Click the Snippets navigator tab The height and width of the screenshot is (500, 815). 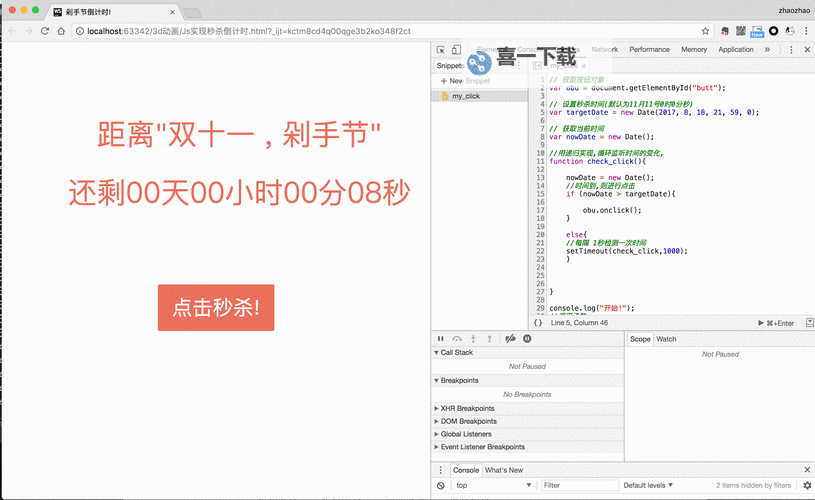450,65
